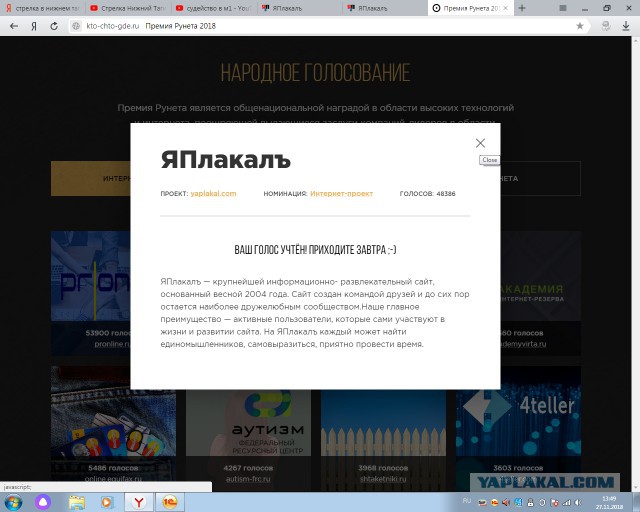Switch to 'Стрелка Нижний Таг' YouTube tab
The image size is (640, 512).
pos(128,8)
